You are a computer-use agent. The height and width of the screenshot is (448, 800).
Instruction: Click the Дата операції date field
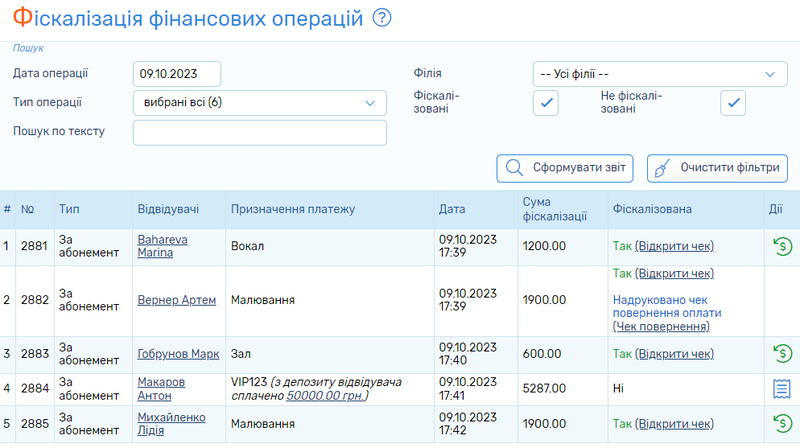[x=176, y=74]
